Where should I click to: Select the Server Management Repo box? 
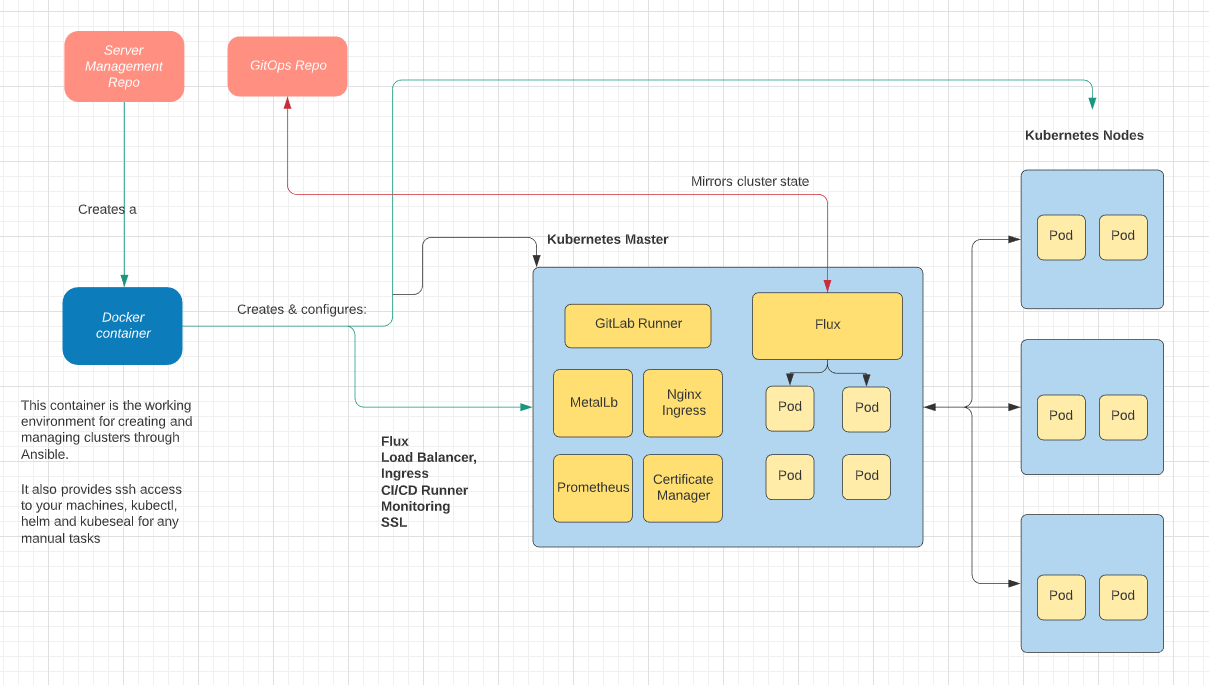124,66
